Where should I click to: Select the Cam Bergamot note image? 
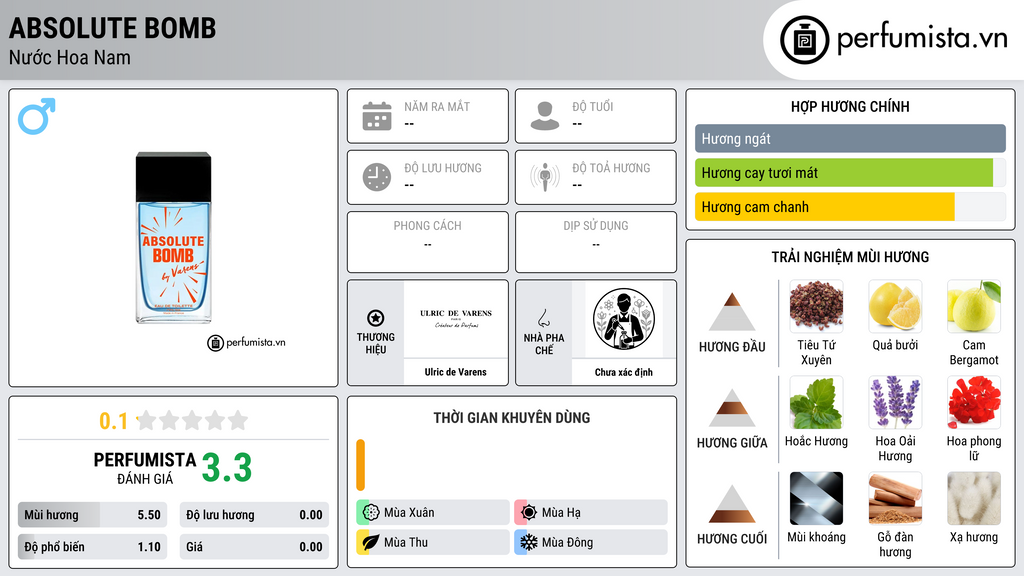[974, 306]
